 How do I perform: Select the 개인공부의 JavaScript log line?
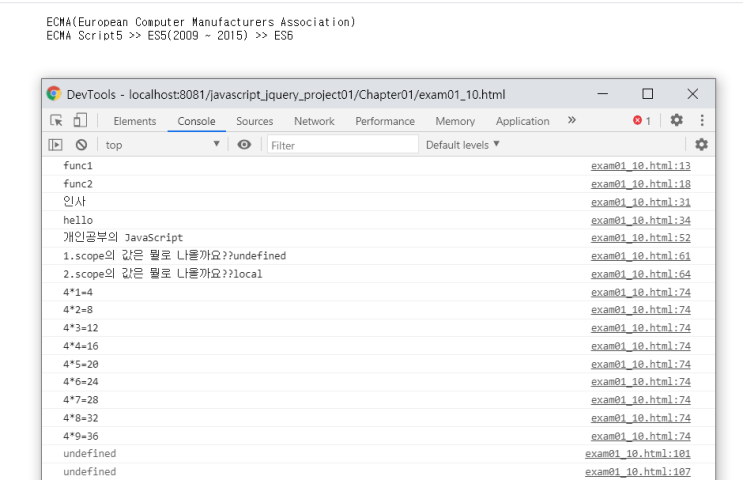pyautogui.click(x=123, y=237)
